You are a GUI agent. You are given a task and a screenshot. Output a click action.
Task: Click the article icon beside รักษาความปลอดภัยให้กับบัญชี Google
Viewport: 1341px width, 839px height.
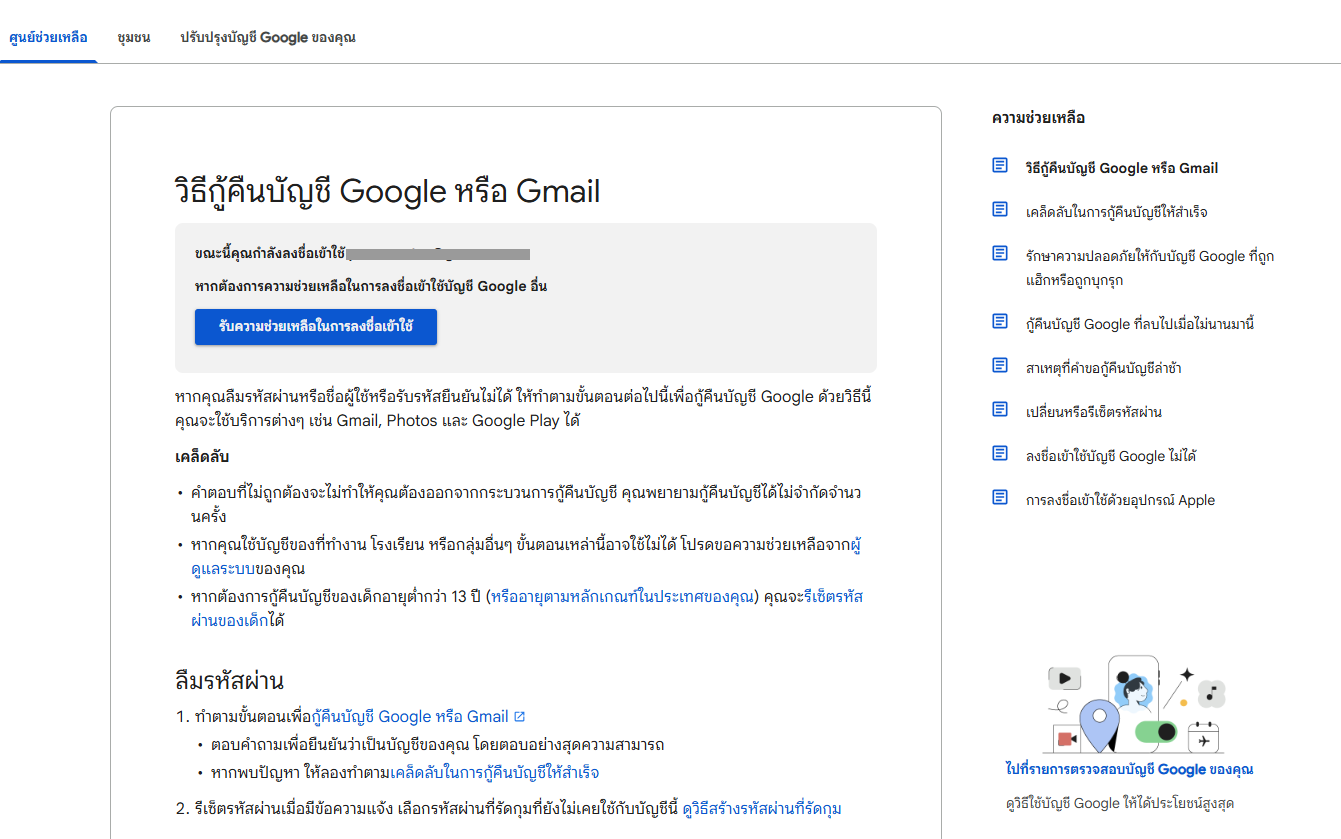(1000, 254)
